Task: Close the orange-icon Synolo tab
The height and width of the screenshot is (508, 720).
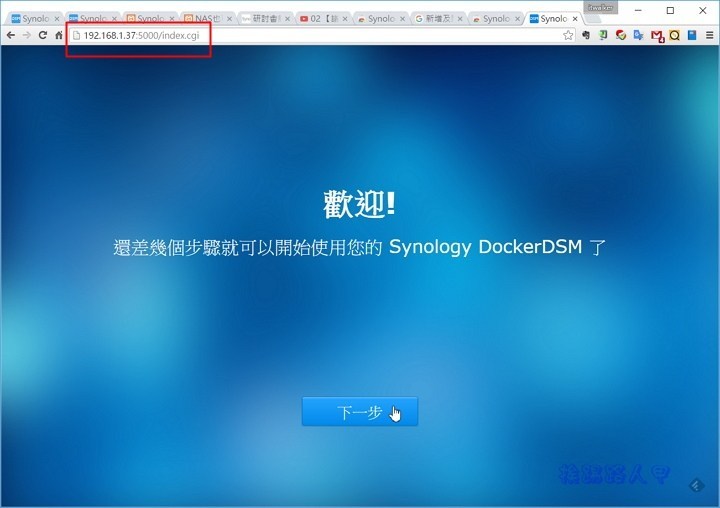Action: coord(172,19)
